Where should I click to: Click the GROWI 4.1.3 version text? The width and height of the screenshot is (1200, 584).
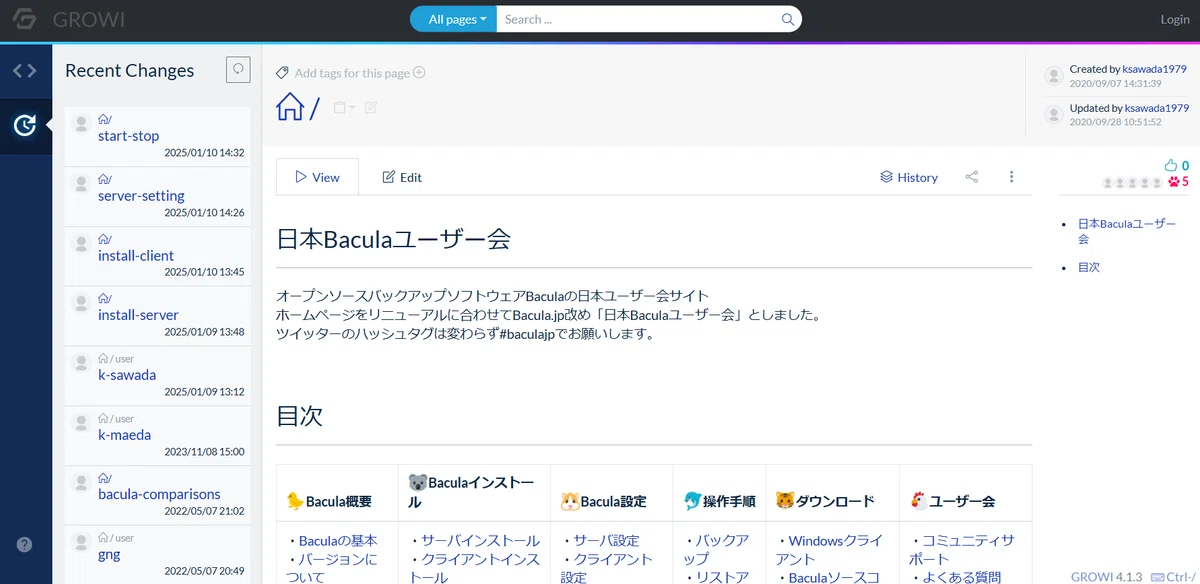click(1107, 577)
